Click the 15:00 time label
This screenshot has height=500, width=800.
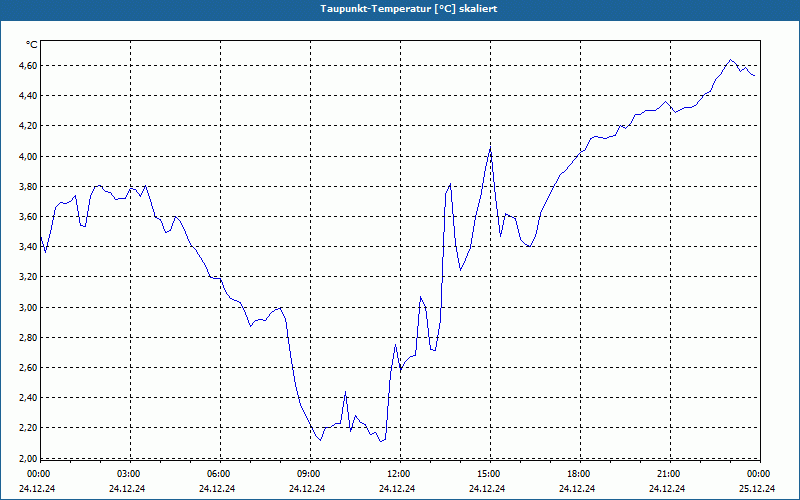click(x=490, y=474)
